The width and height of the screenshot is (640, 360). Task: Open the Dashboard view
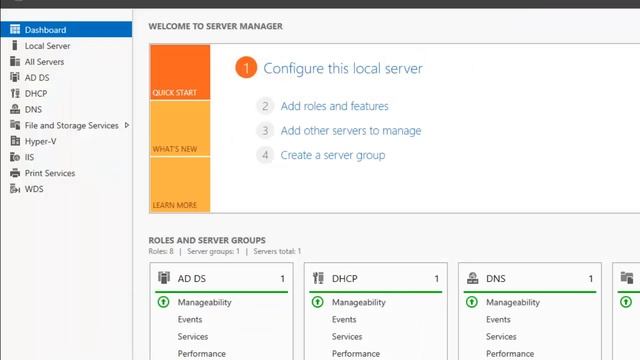[x=66, y=29]
